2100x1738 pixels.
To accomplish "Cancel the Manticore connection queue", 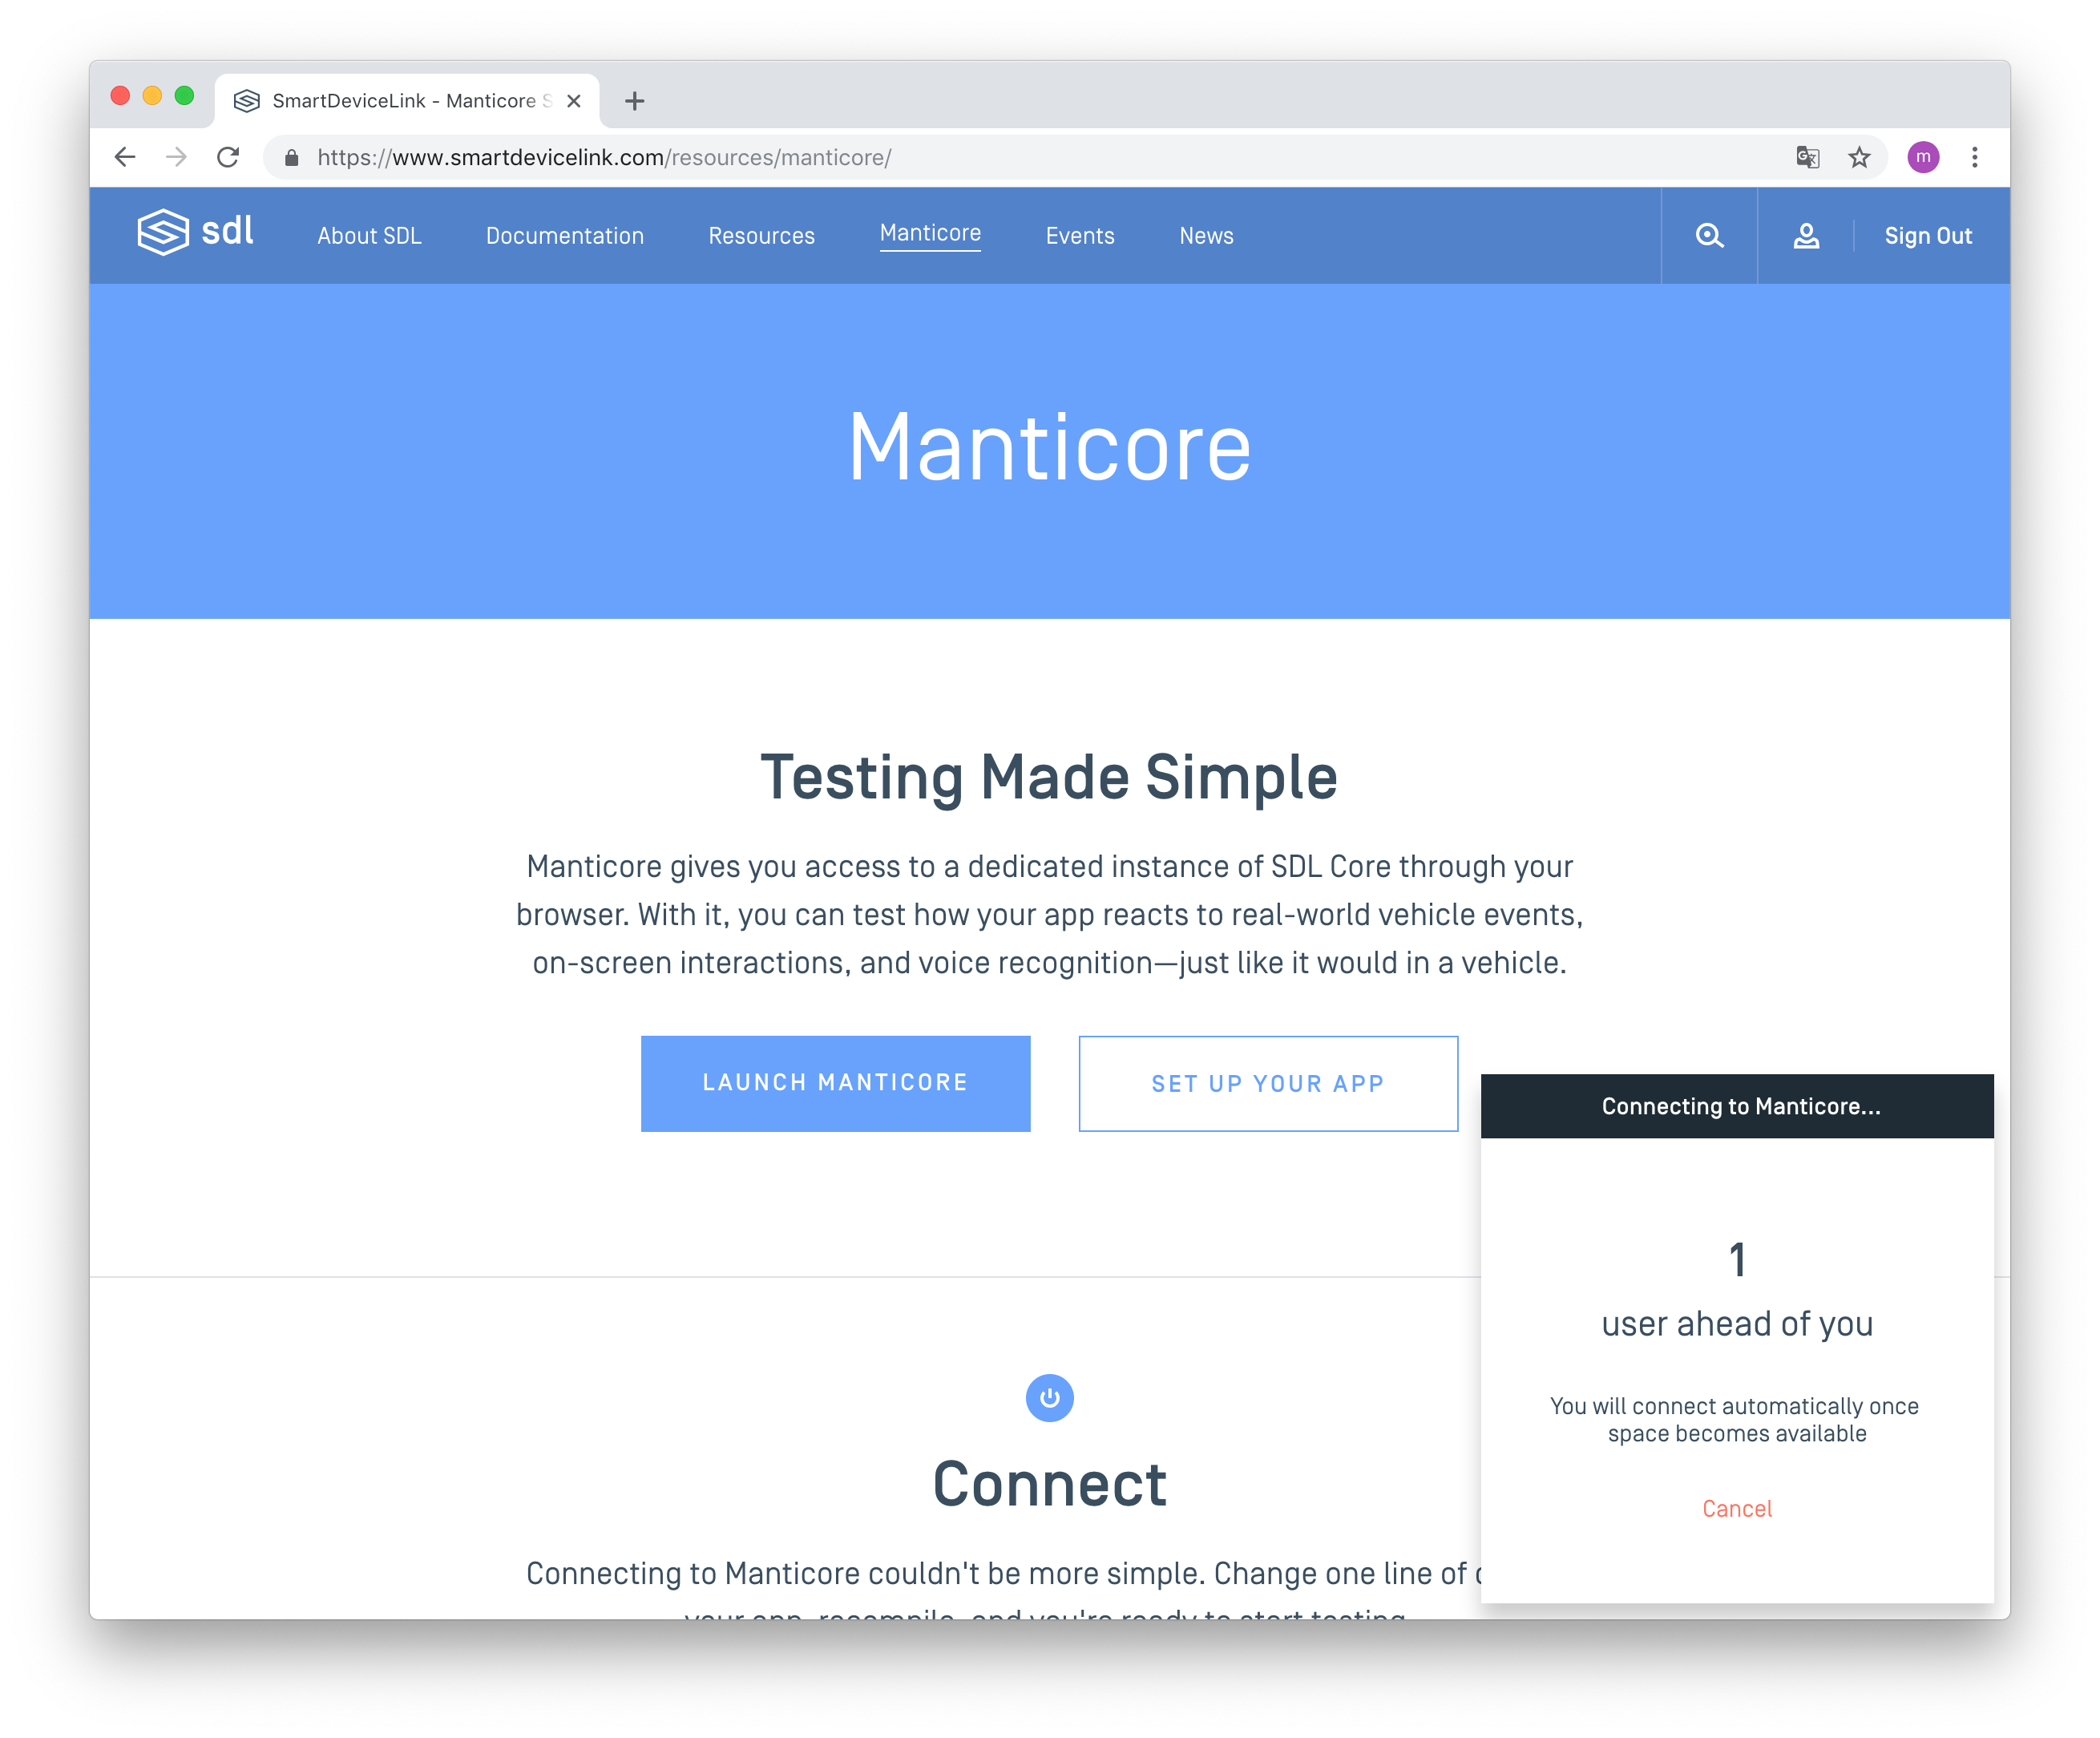I will (1736, 1508).
